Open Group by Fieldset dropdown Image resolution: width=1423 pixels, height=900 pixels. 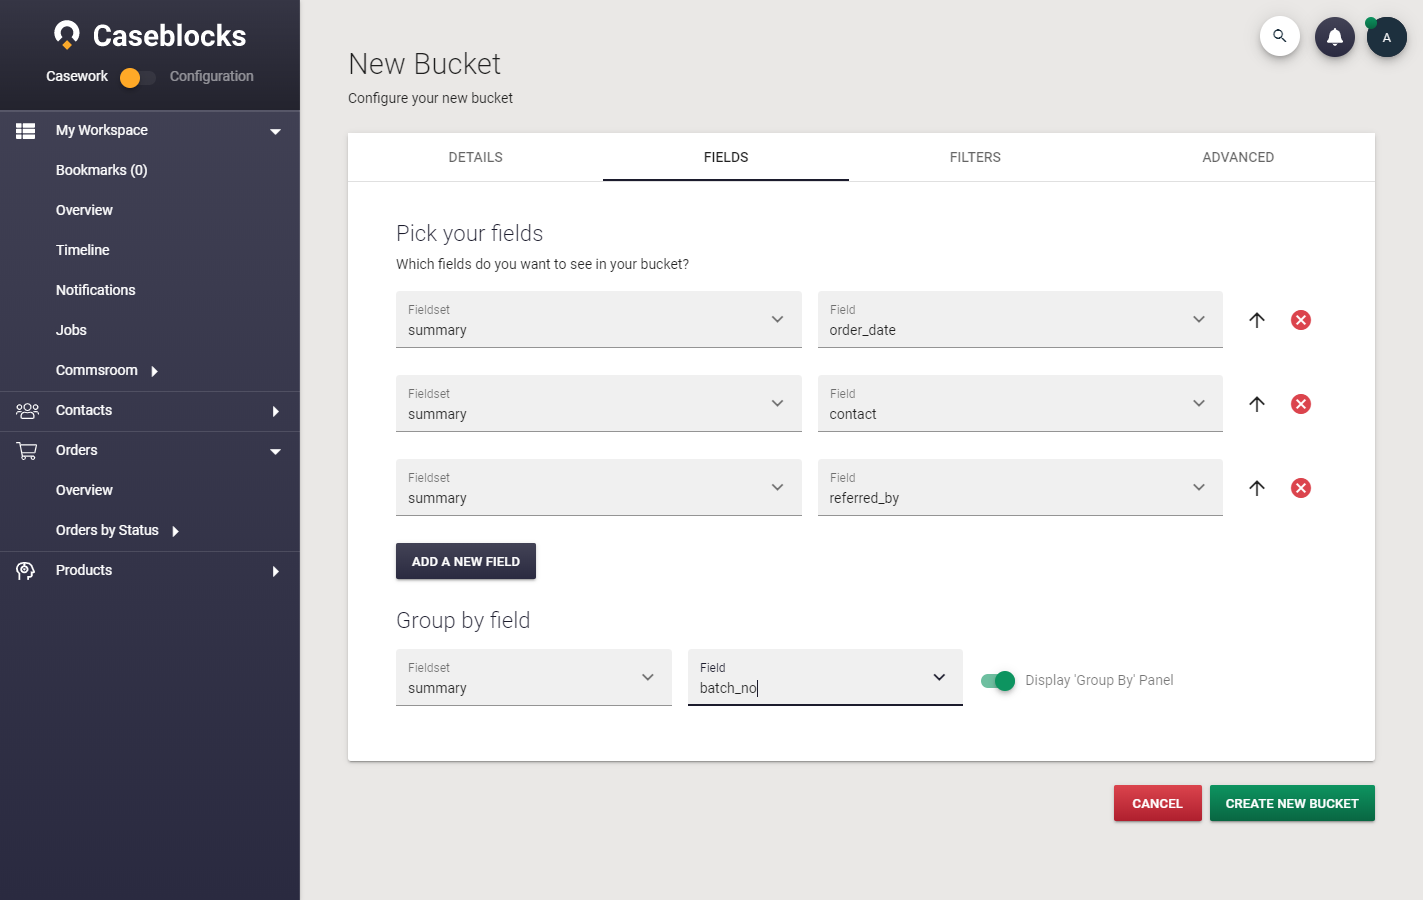tap(534, 678)
